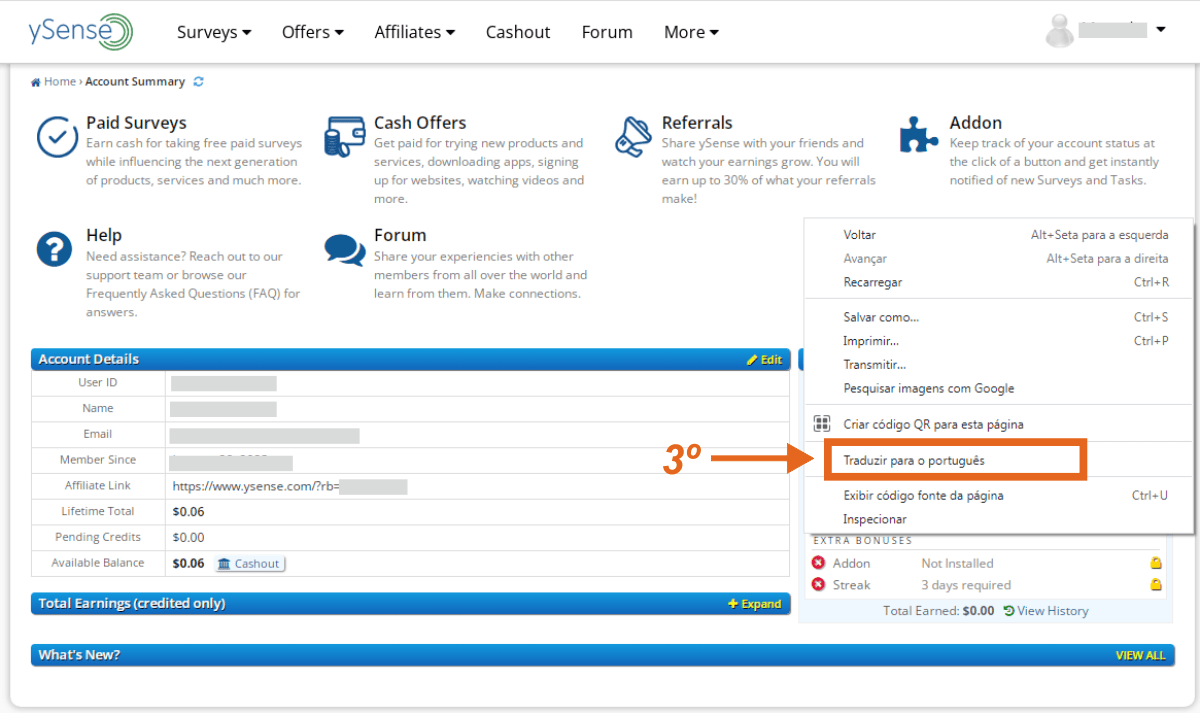Click the Streak red X icon

pyautogui.click(x=818, y=585)
